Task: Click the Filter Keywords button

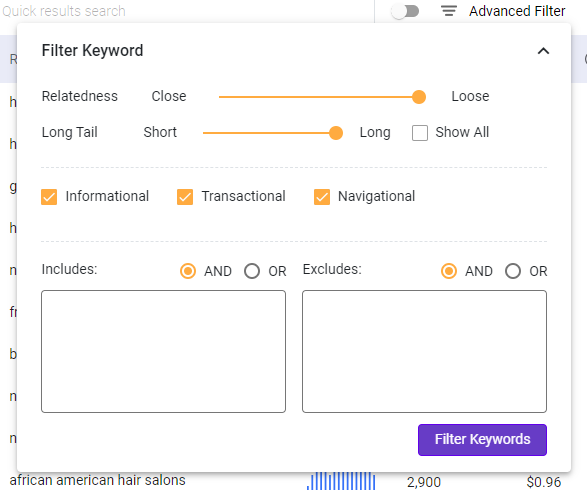Action: [x=482, y=440]
